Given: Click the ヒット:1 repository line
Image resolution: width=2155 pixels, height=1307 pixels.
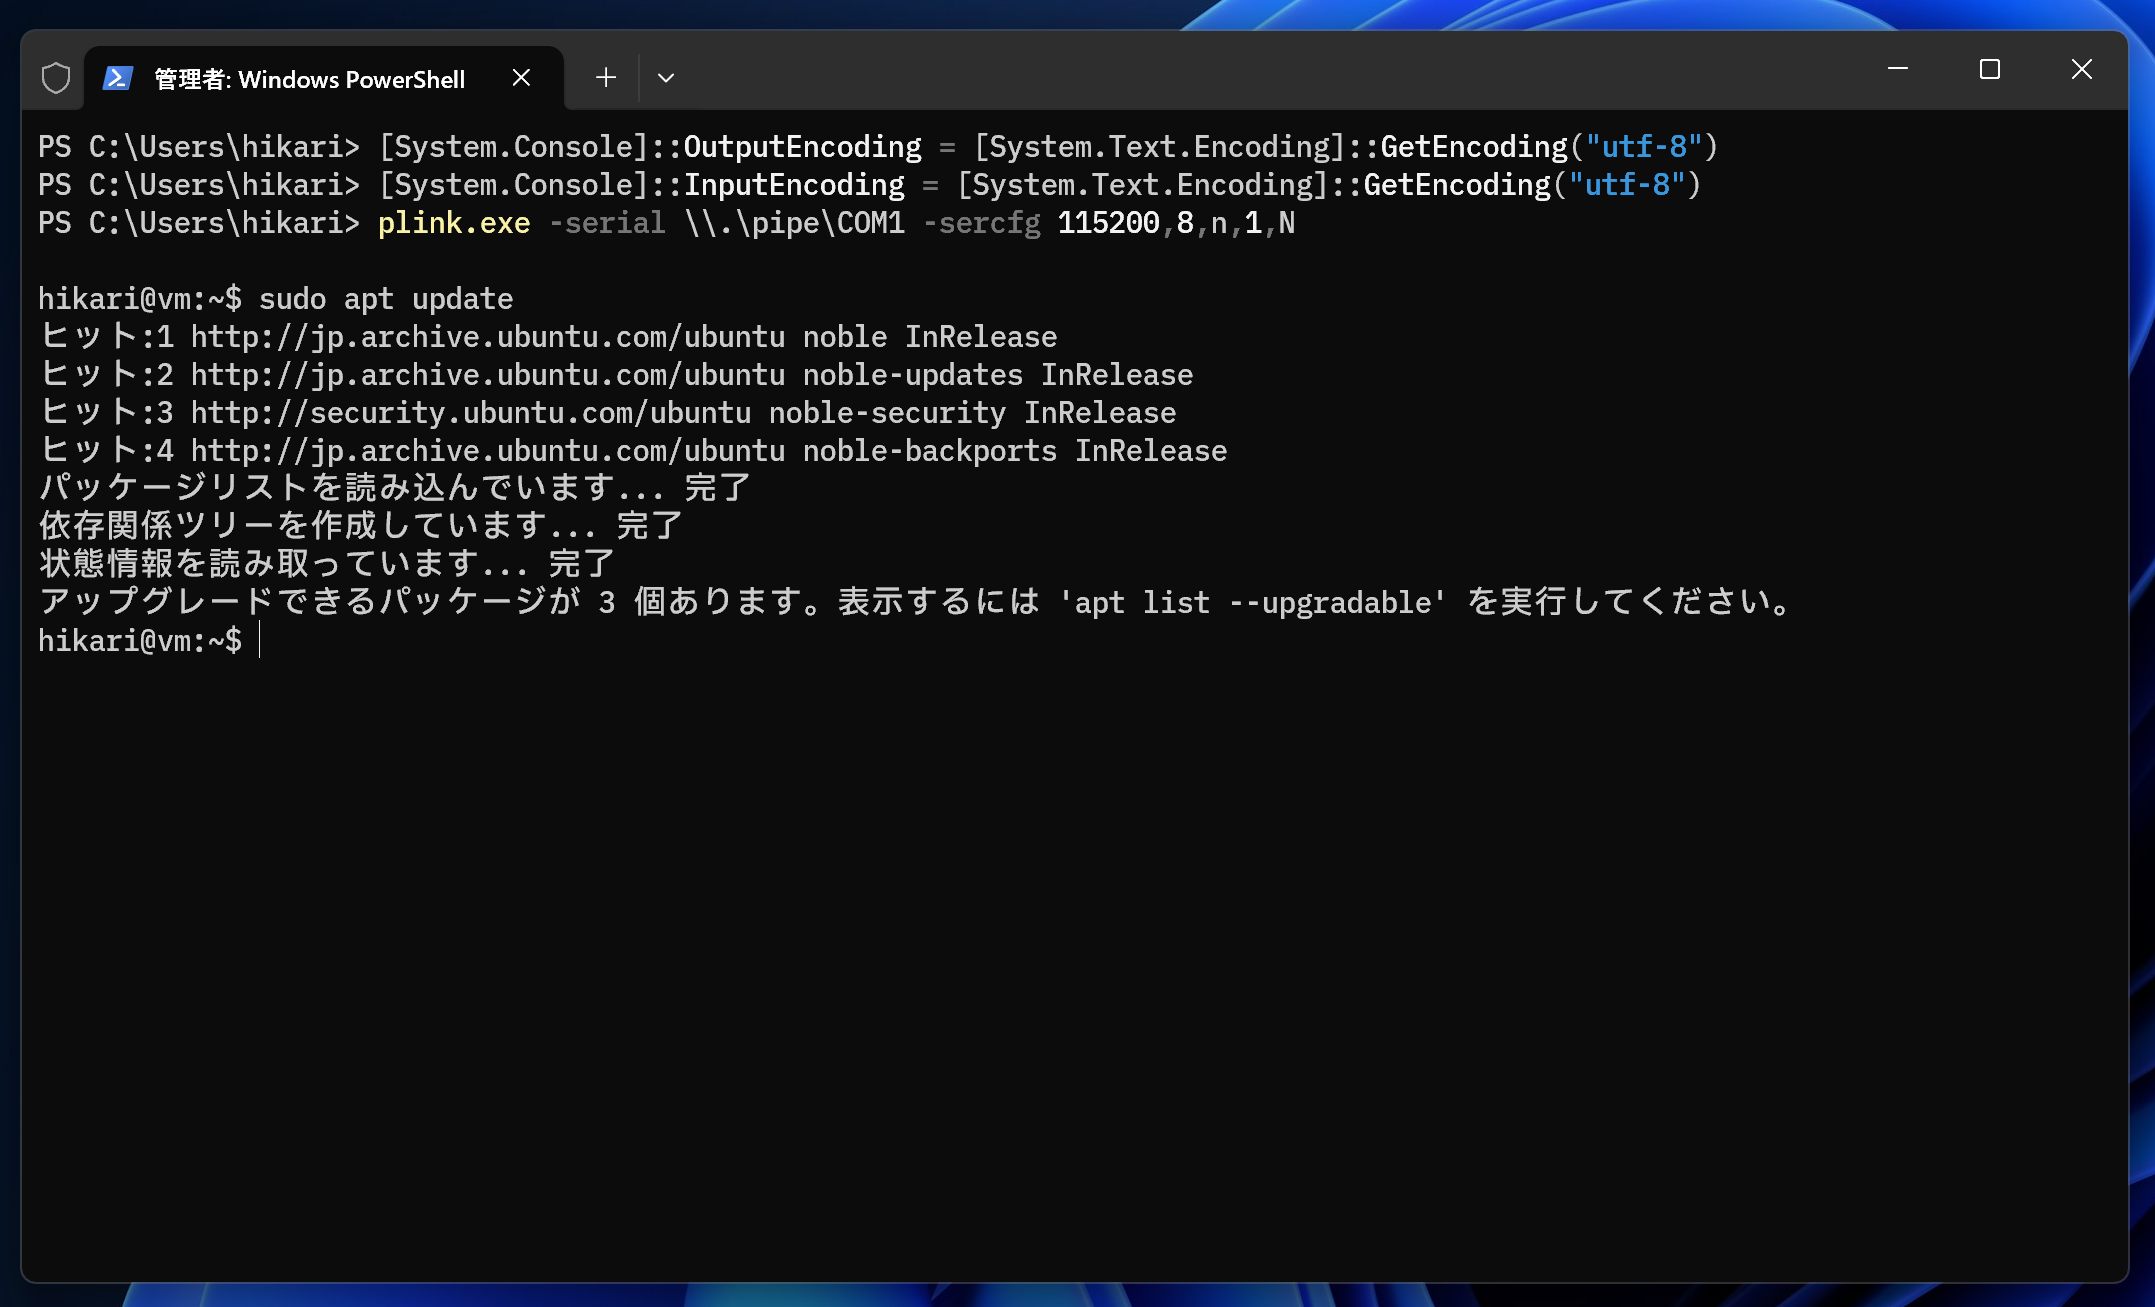Looking at the screenshot, I should point(107,336).
